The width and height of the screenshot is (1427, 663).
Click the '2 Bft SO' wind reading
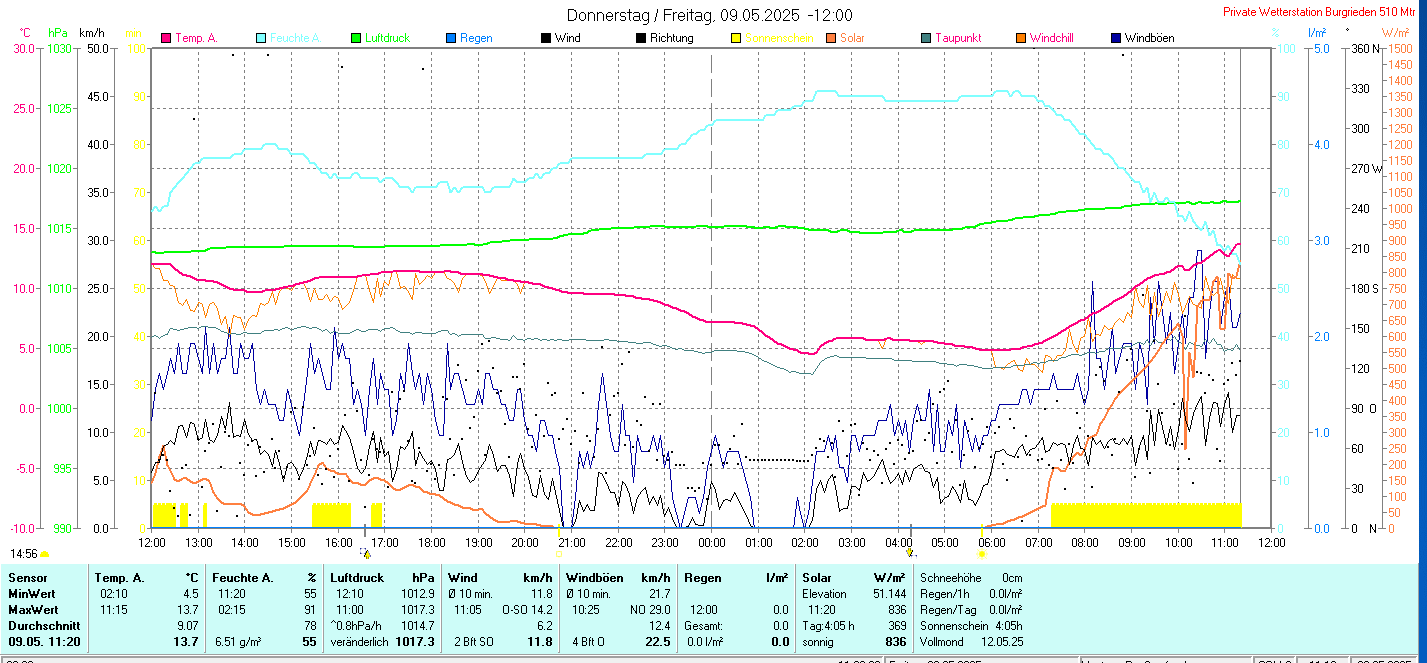click(474, 642)
